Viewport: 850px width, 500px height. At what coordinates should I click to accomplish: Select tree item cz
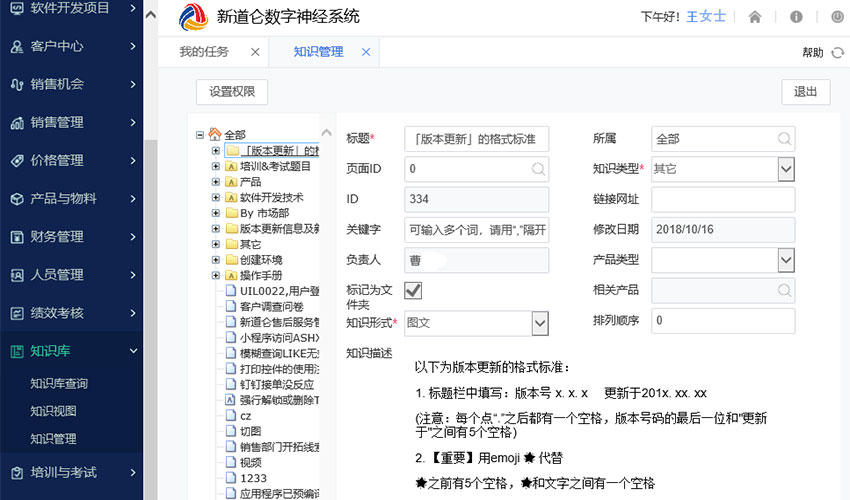click(246, 416)
